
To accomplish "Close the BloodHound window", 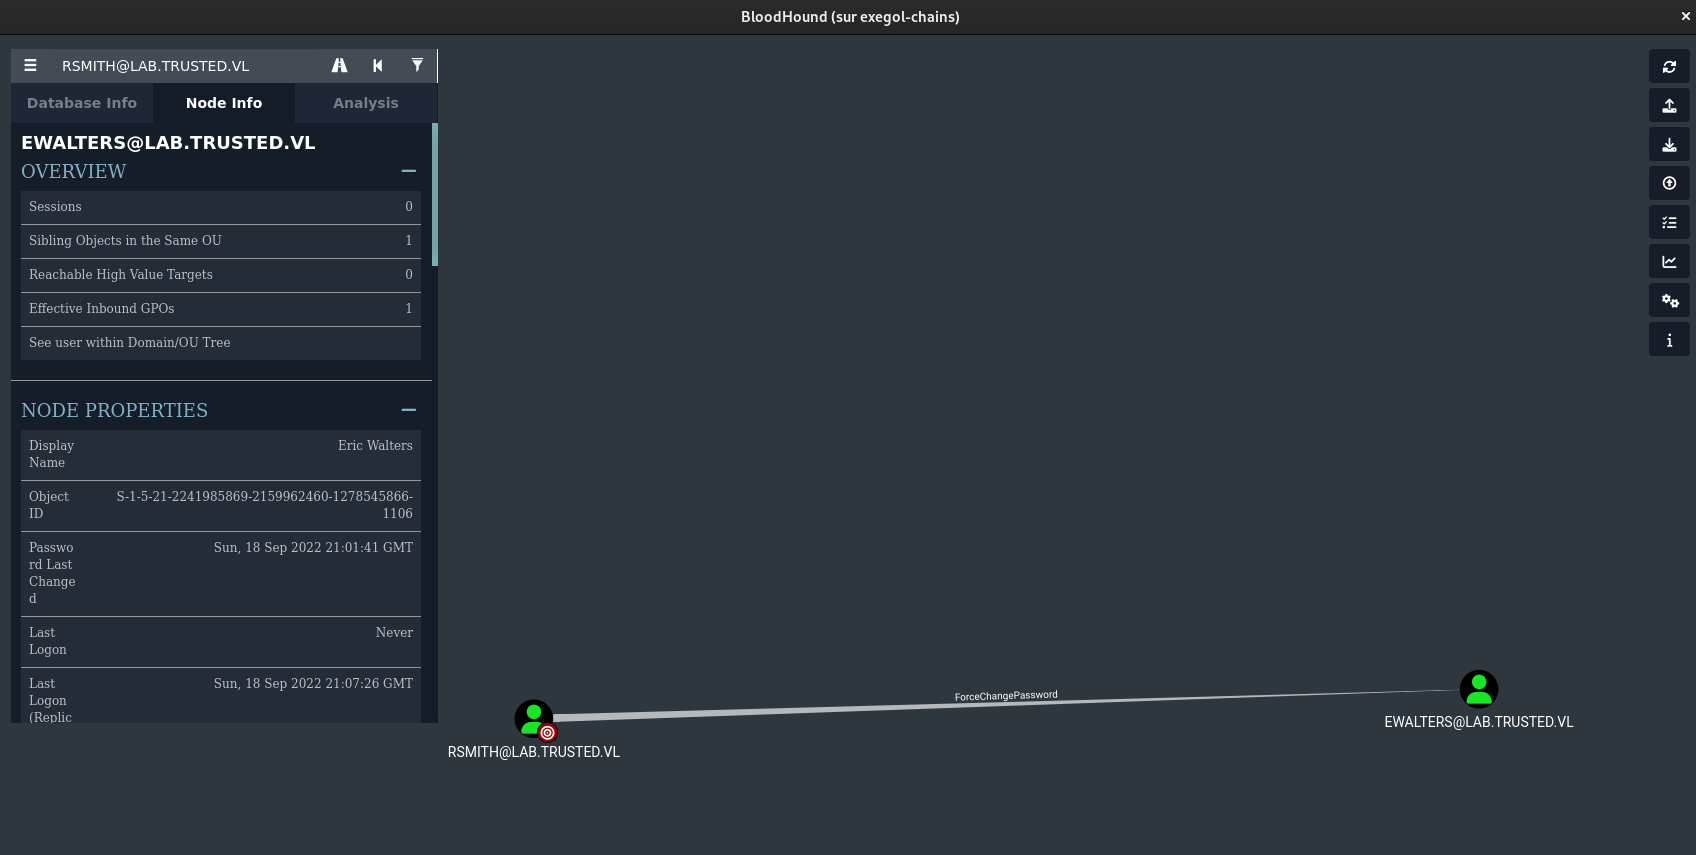I will pos(1685,17).
